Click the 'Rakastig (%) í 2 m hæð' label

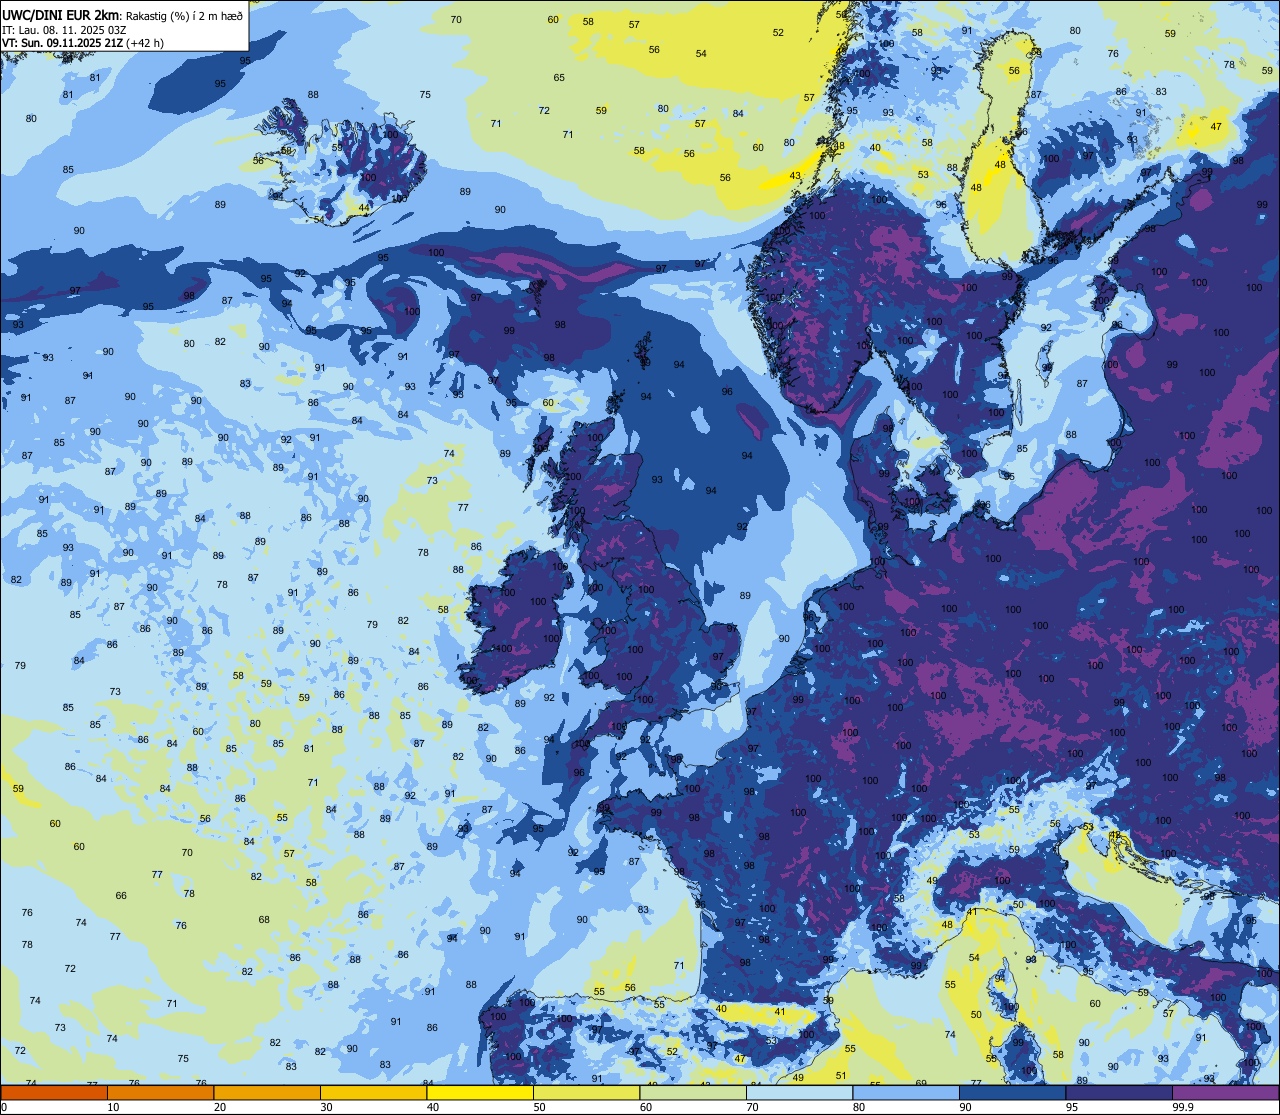click(x=184, y=15)
